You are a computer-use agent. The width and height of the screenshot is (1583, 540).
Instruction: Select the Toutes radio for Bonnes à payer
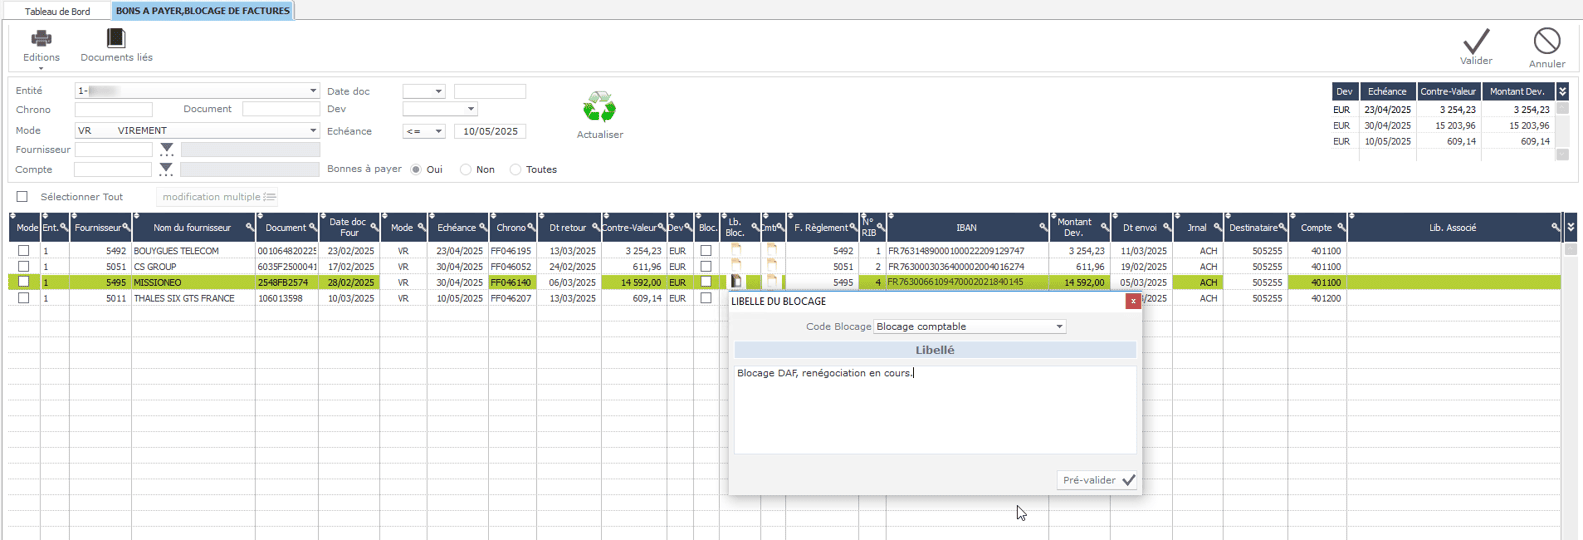coord(516,170)
